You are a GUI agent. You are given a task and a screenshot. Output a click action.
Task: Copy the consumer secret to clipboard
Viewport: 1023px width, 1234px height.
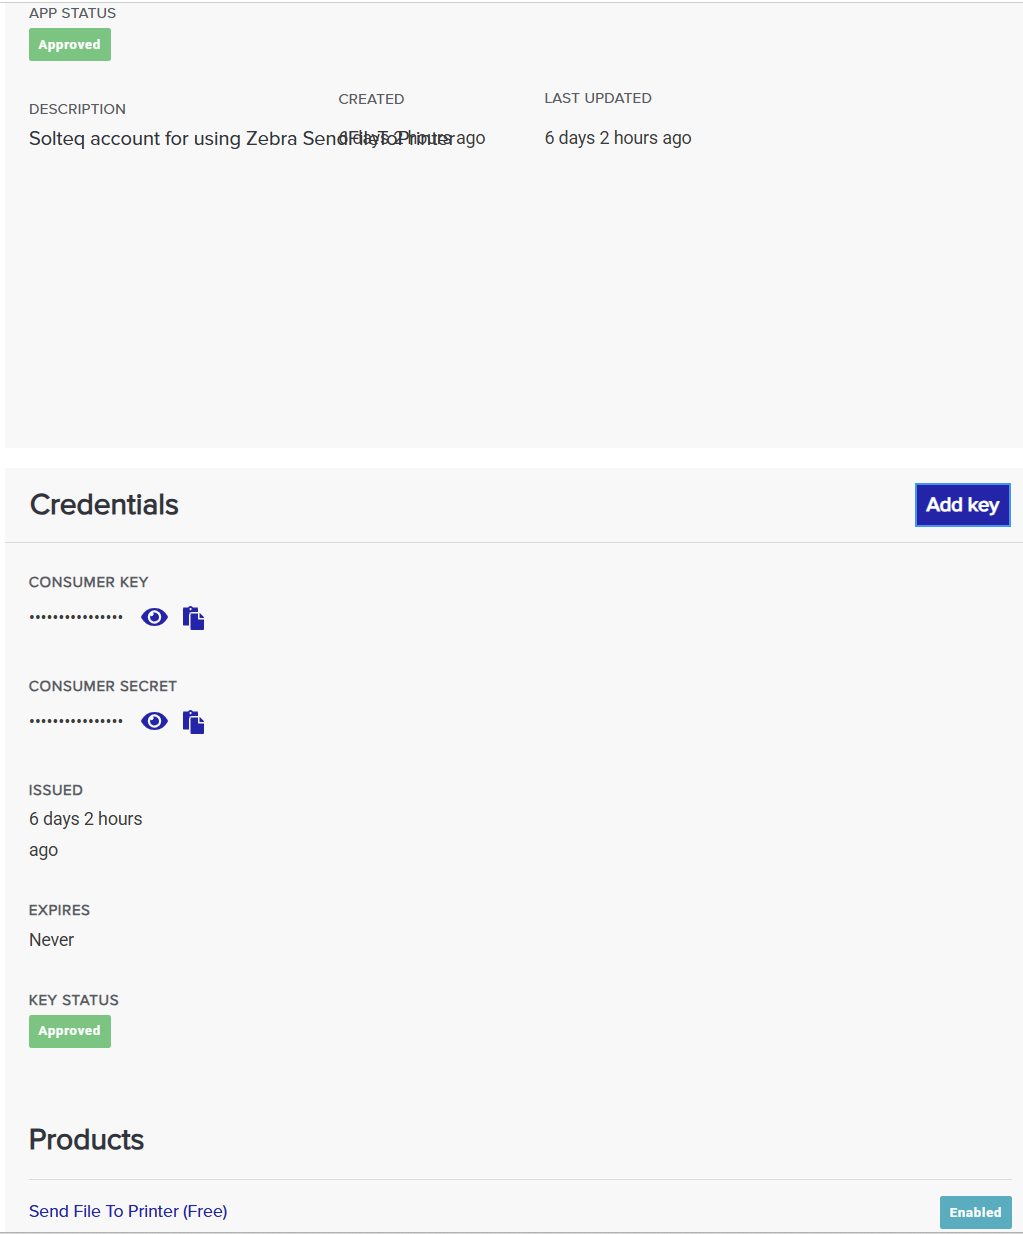(x=193, y=722)
